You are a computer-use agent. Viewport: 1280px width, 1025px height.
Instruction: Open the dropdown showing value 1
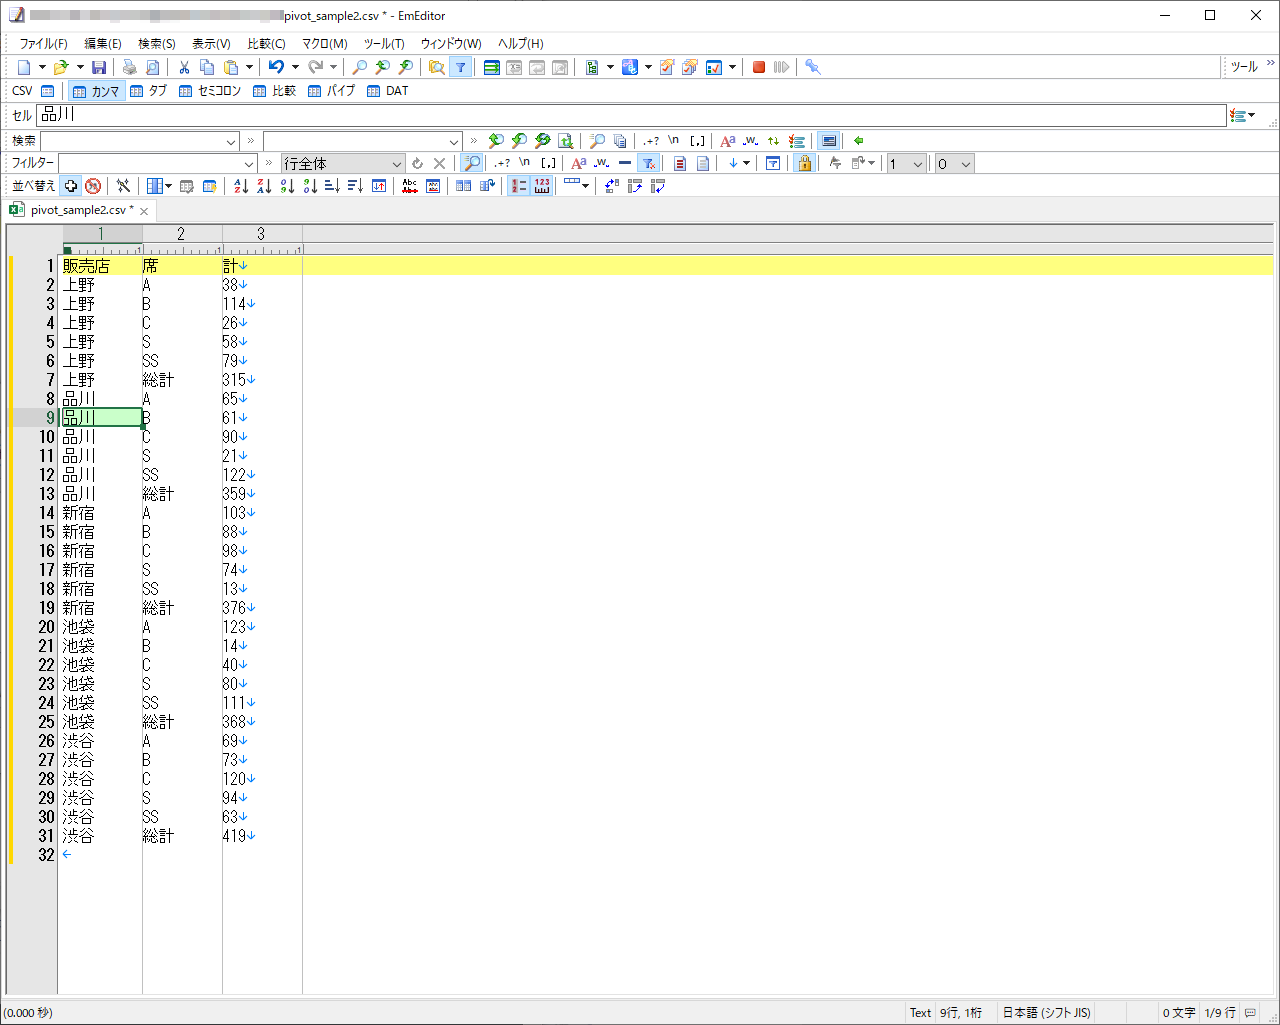pyautogui.click(x=905, y=163)
